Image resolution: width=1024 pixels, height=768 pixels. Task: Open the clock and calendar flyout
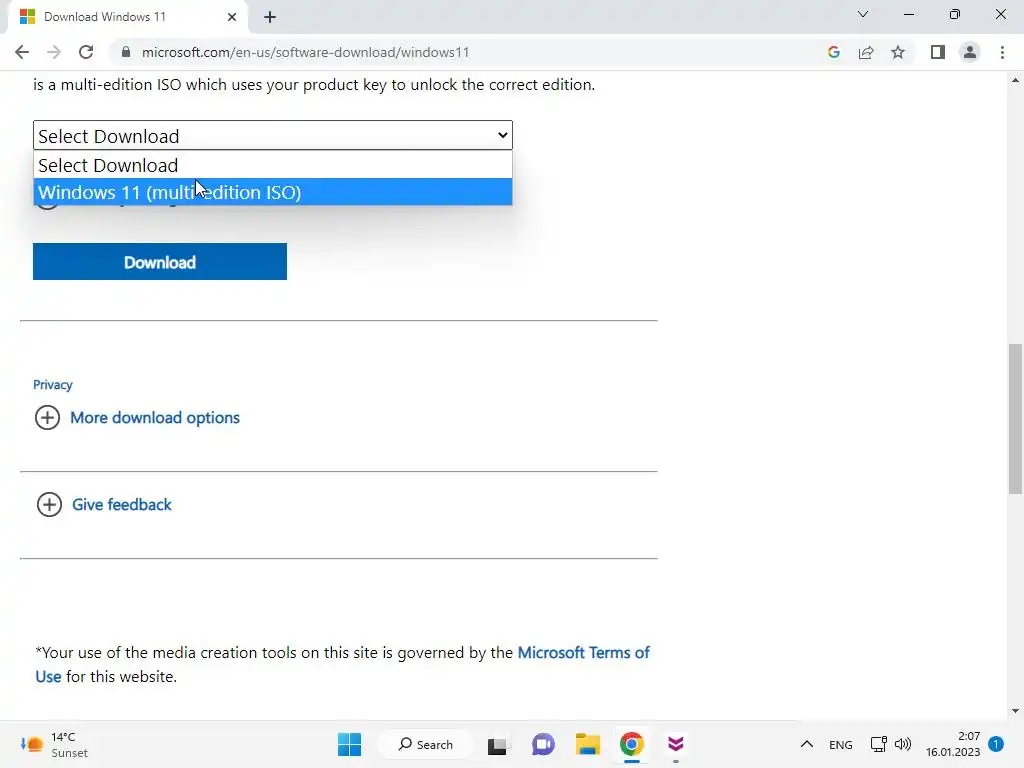click(x=953, y=744)
